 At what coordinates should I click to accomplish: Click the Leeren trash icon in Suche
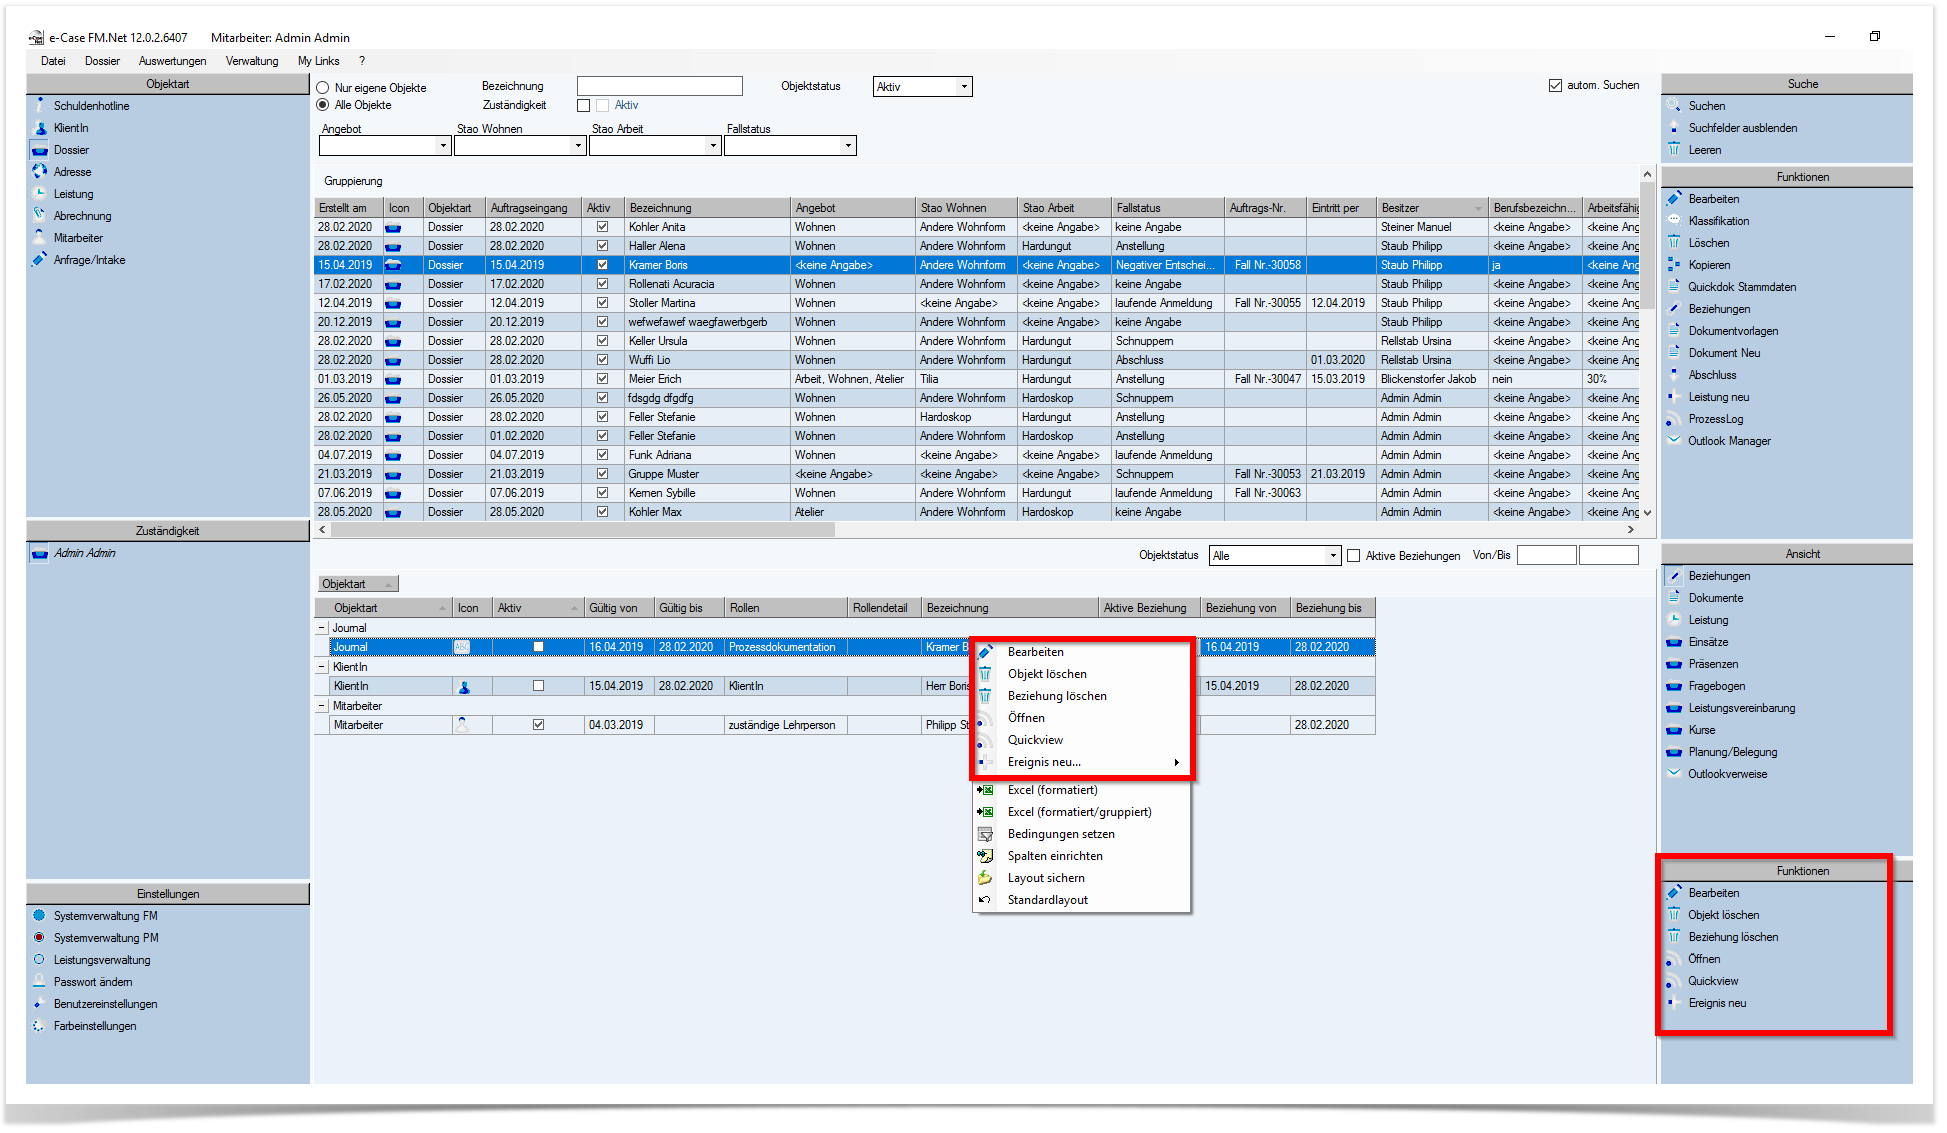coord(1674,150)
